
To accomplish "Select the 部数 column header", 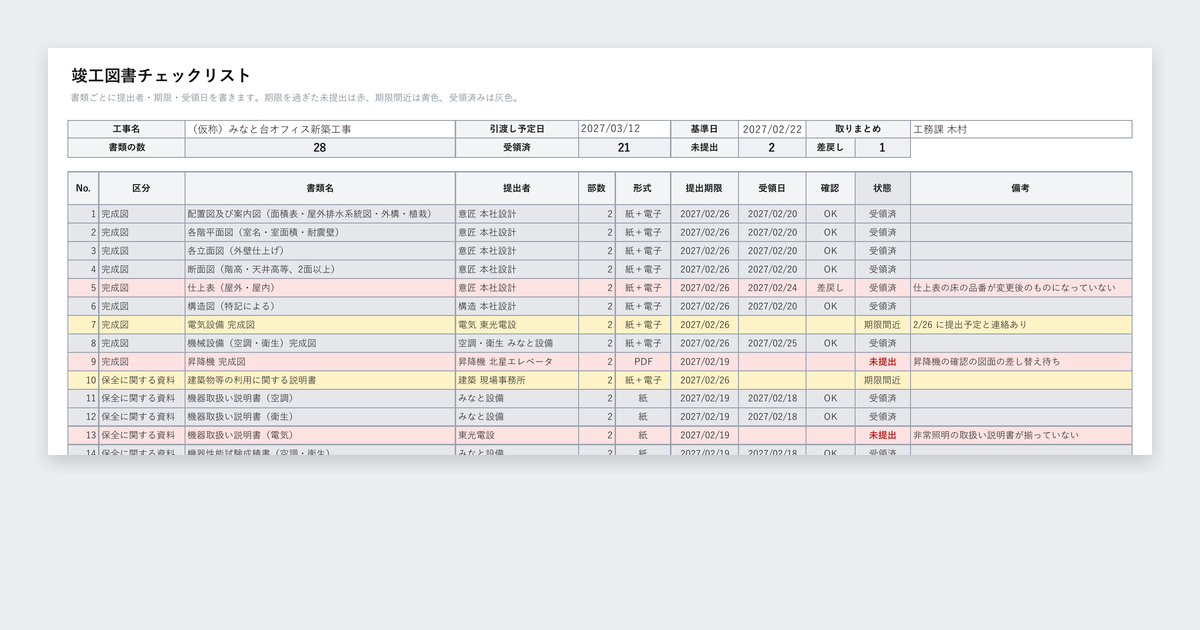I will [x=597, y=188].
